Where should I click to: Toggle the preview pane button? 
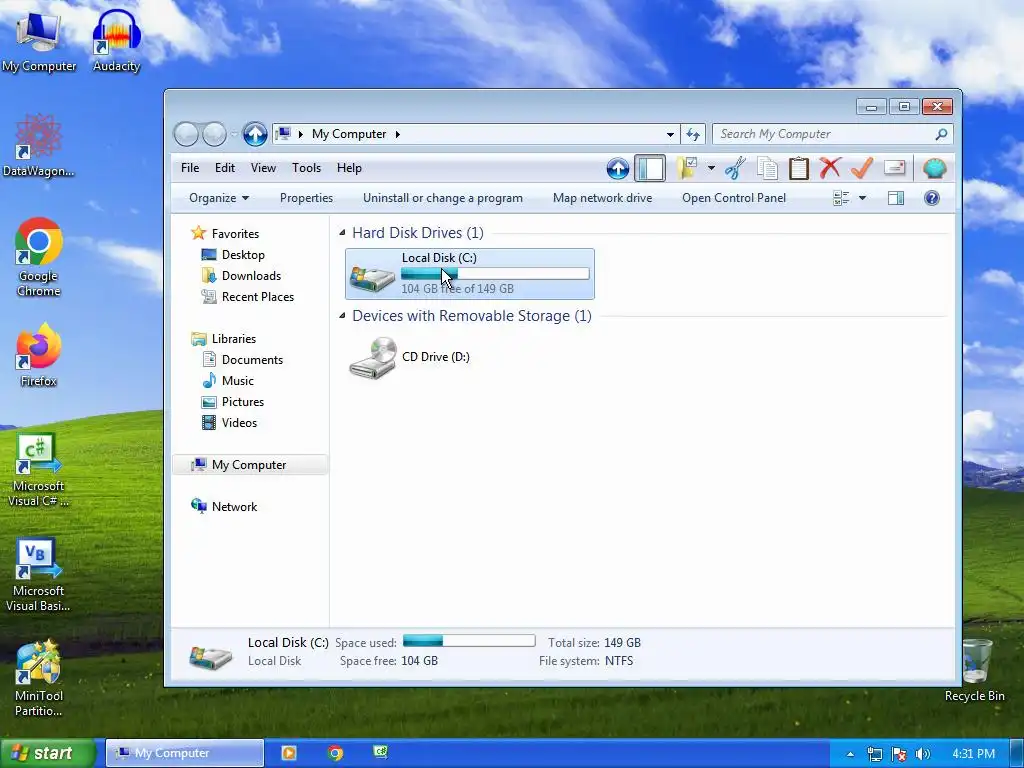896,198
